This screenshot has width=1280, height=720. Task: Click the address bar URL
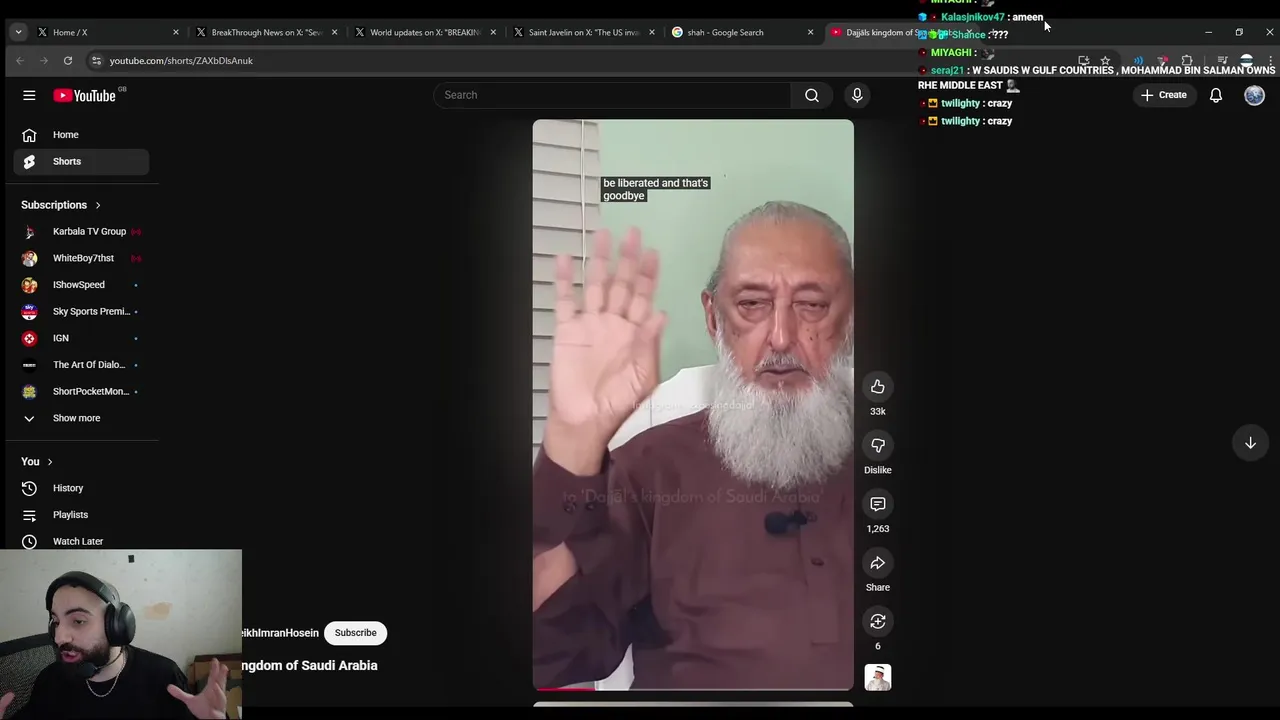click(181, 61)
